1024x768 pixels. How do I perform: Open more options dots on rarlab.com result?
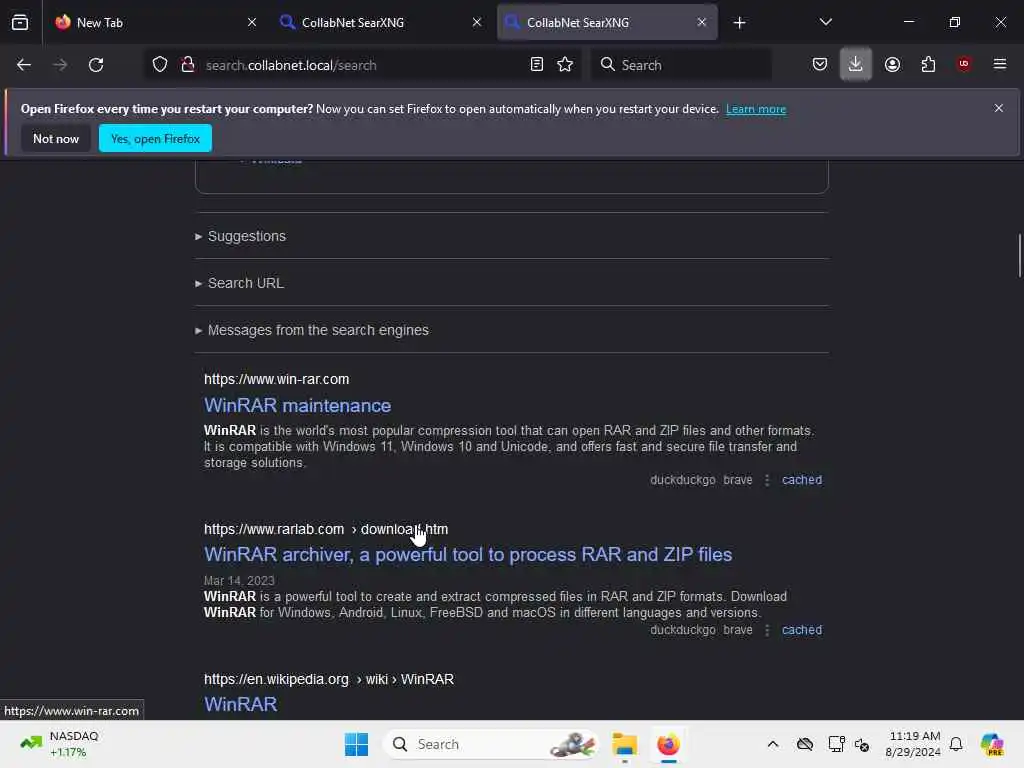click(x=767, y=630)
